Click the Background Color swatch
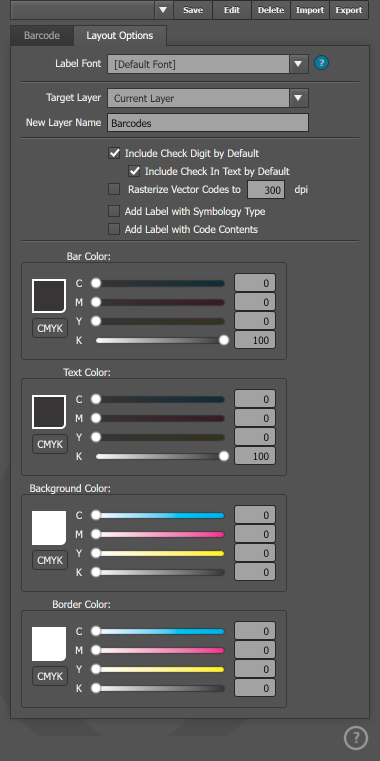Viewport: 380px width, 761px height. tap(49, 528)
